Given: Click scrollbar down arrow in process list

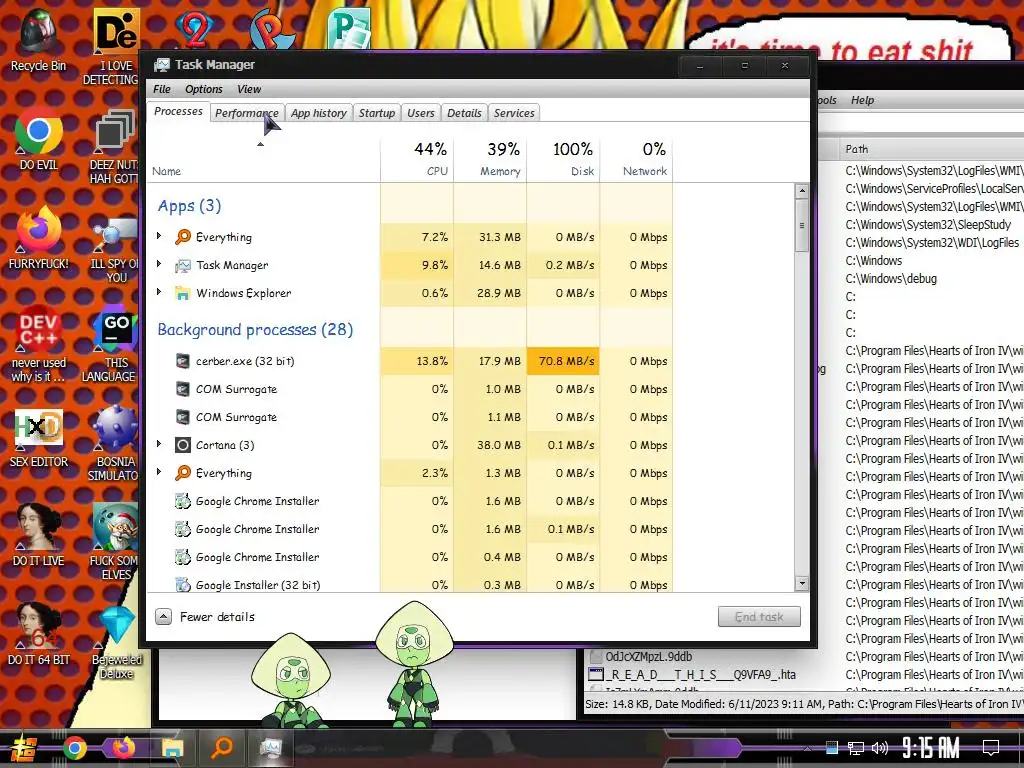Looking at the screenshot, I should click(x=802, y=583).
